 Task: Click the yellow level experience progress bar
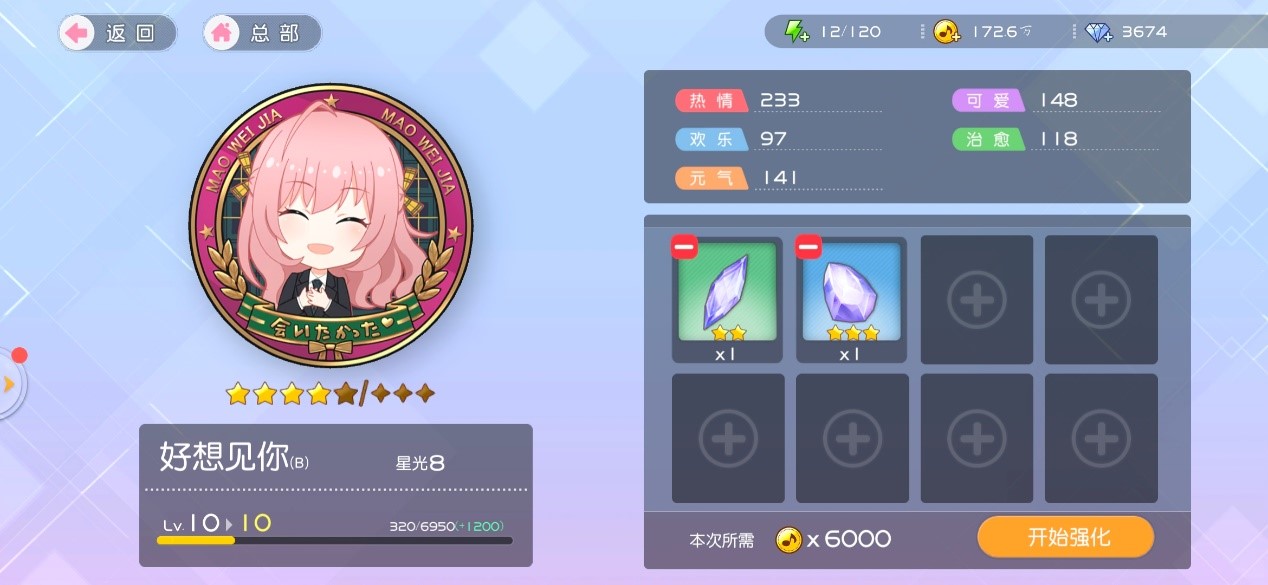coord(335,540)
